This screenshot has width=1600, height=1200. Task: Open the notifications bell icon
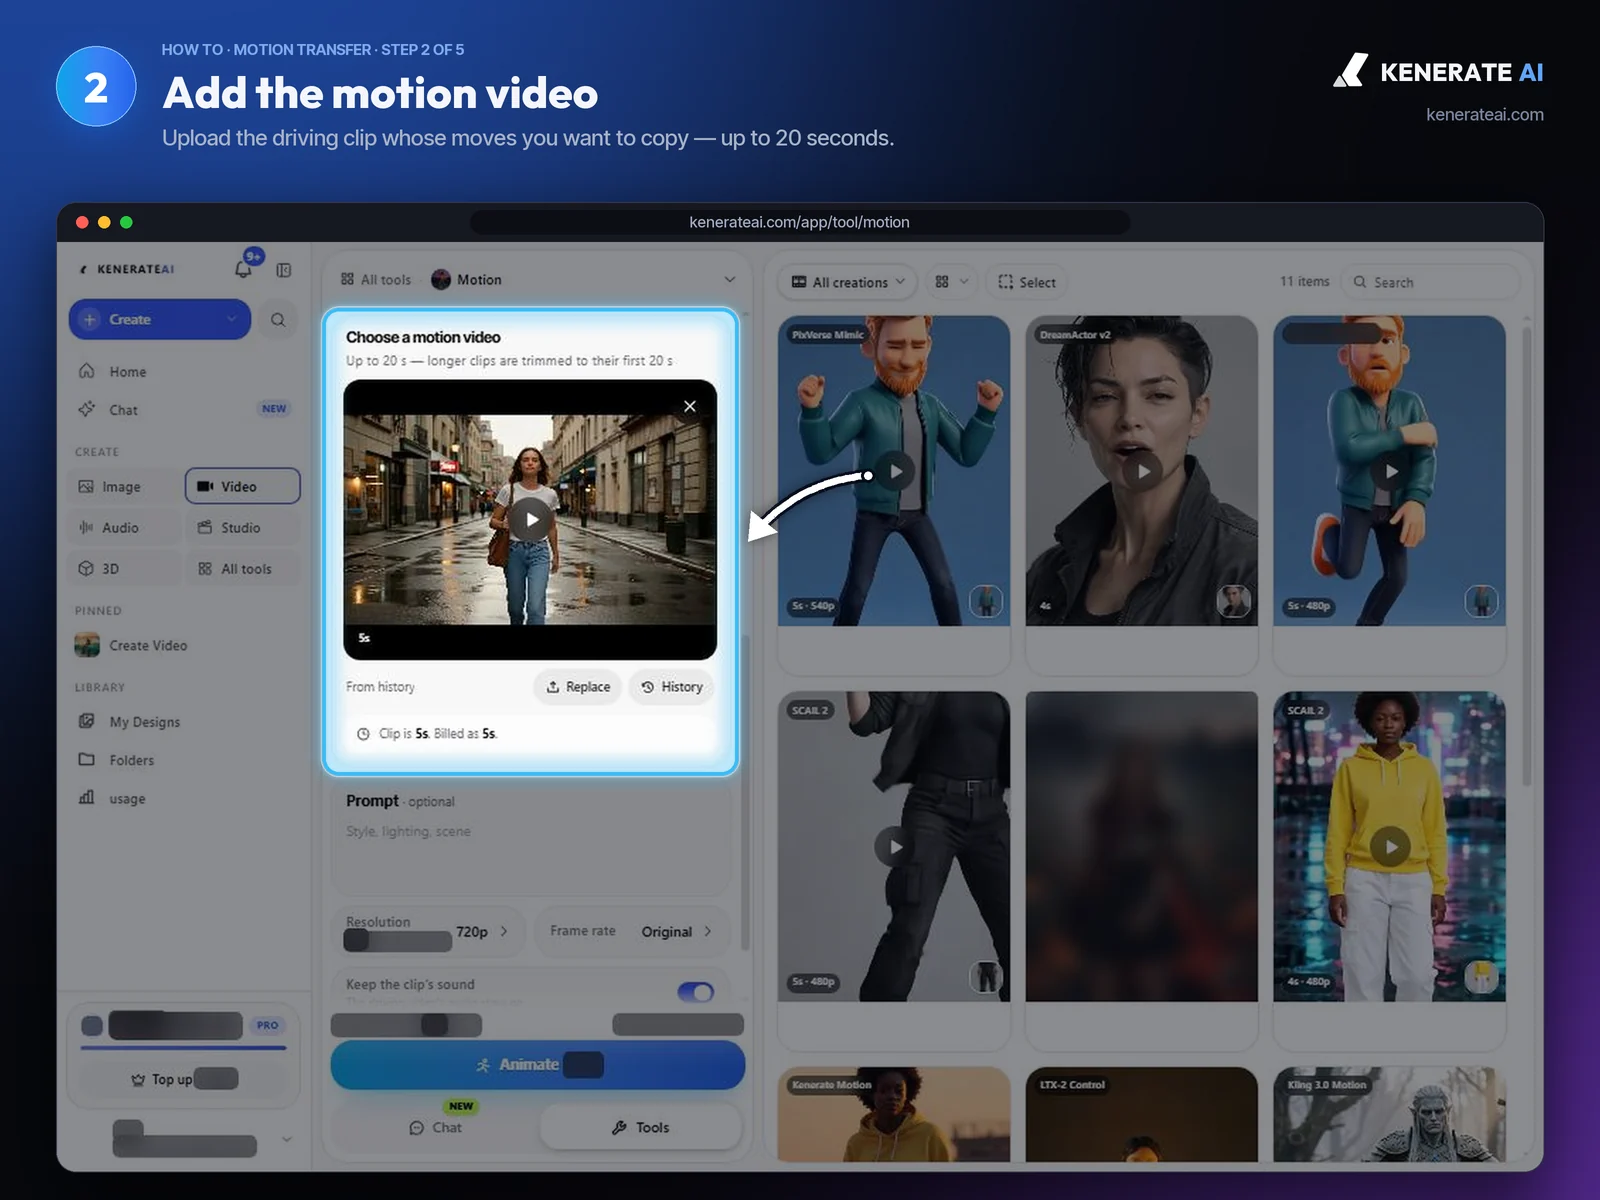point(243,269)
